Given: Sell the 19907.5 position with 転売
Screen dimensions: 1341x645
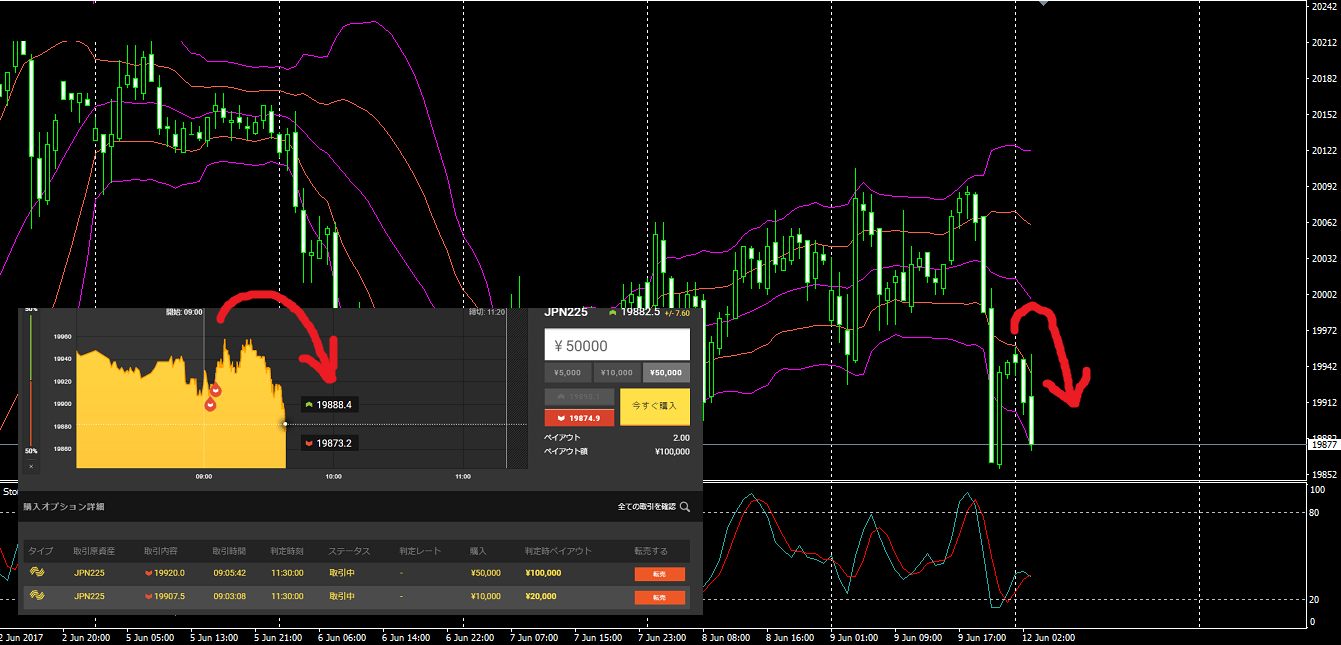Looking at the screenshot, I should pos(659,597).
